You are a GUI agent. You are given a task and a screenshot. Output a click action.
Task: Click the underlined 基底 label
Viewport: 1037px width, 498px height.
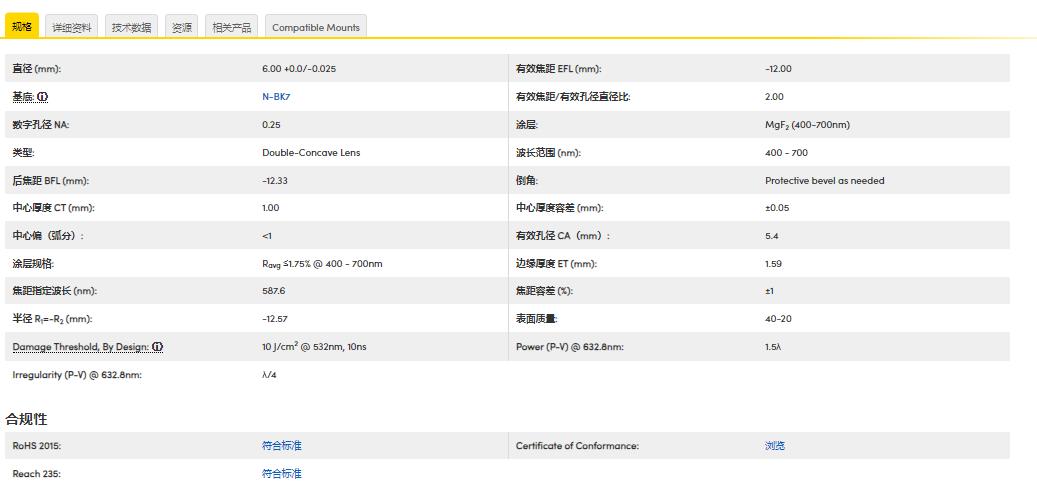point(23,97)
